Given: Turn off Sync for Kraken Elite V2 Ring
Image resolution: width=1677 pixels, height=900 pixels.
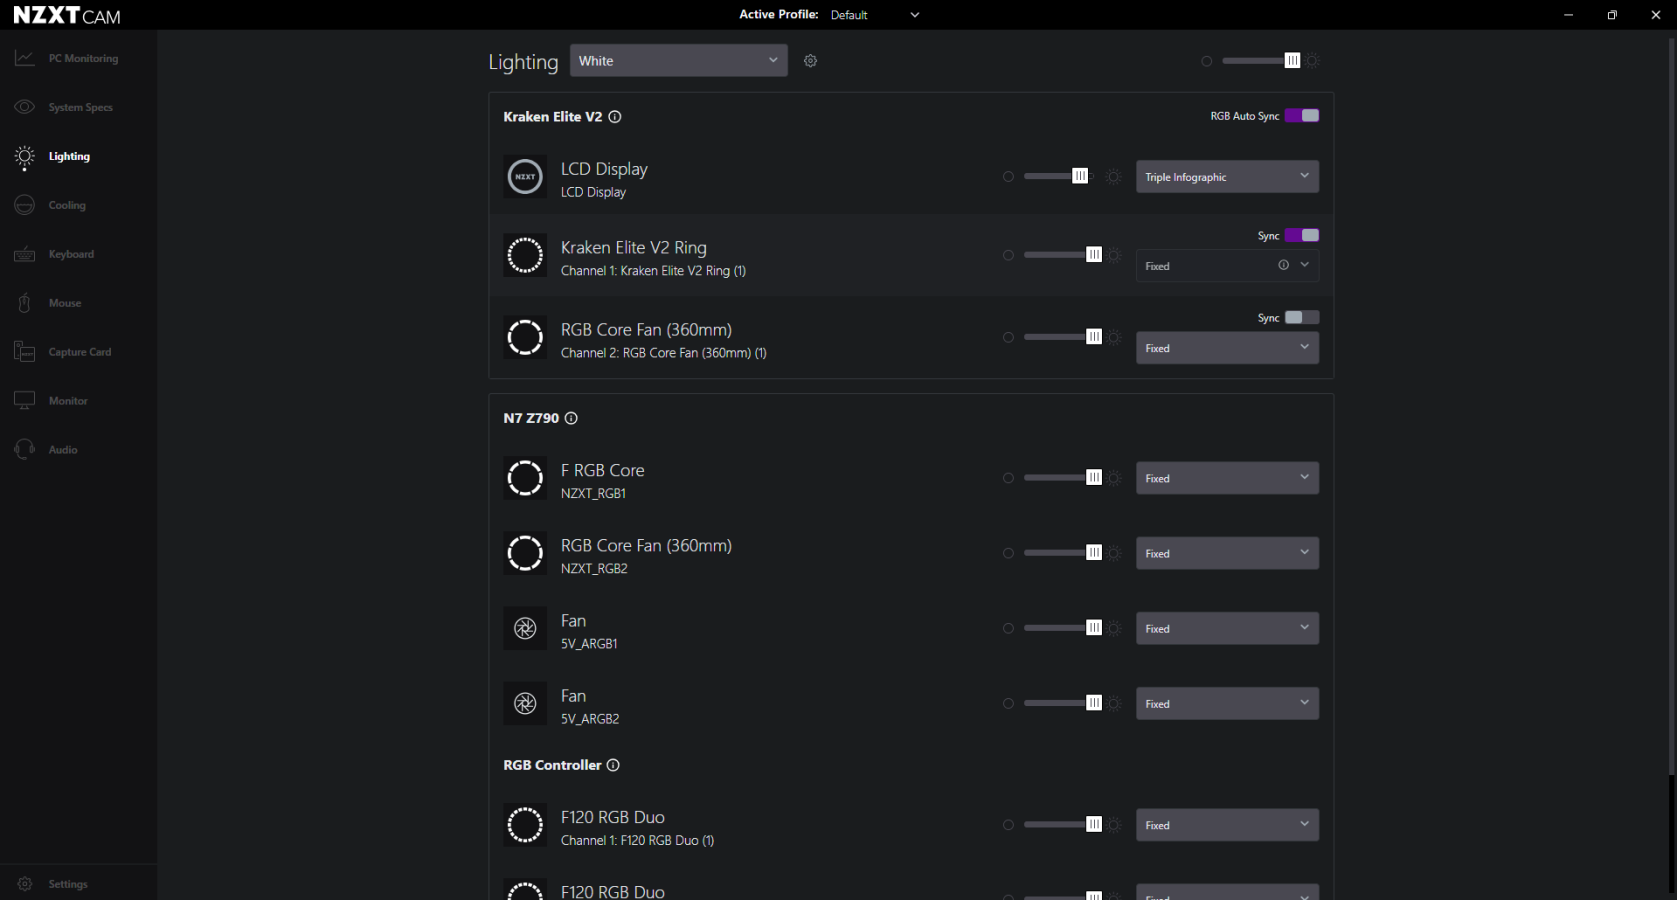Looking at the screenshot, I should point(1302,236).
